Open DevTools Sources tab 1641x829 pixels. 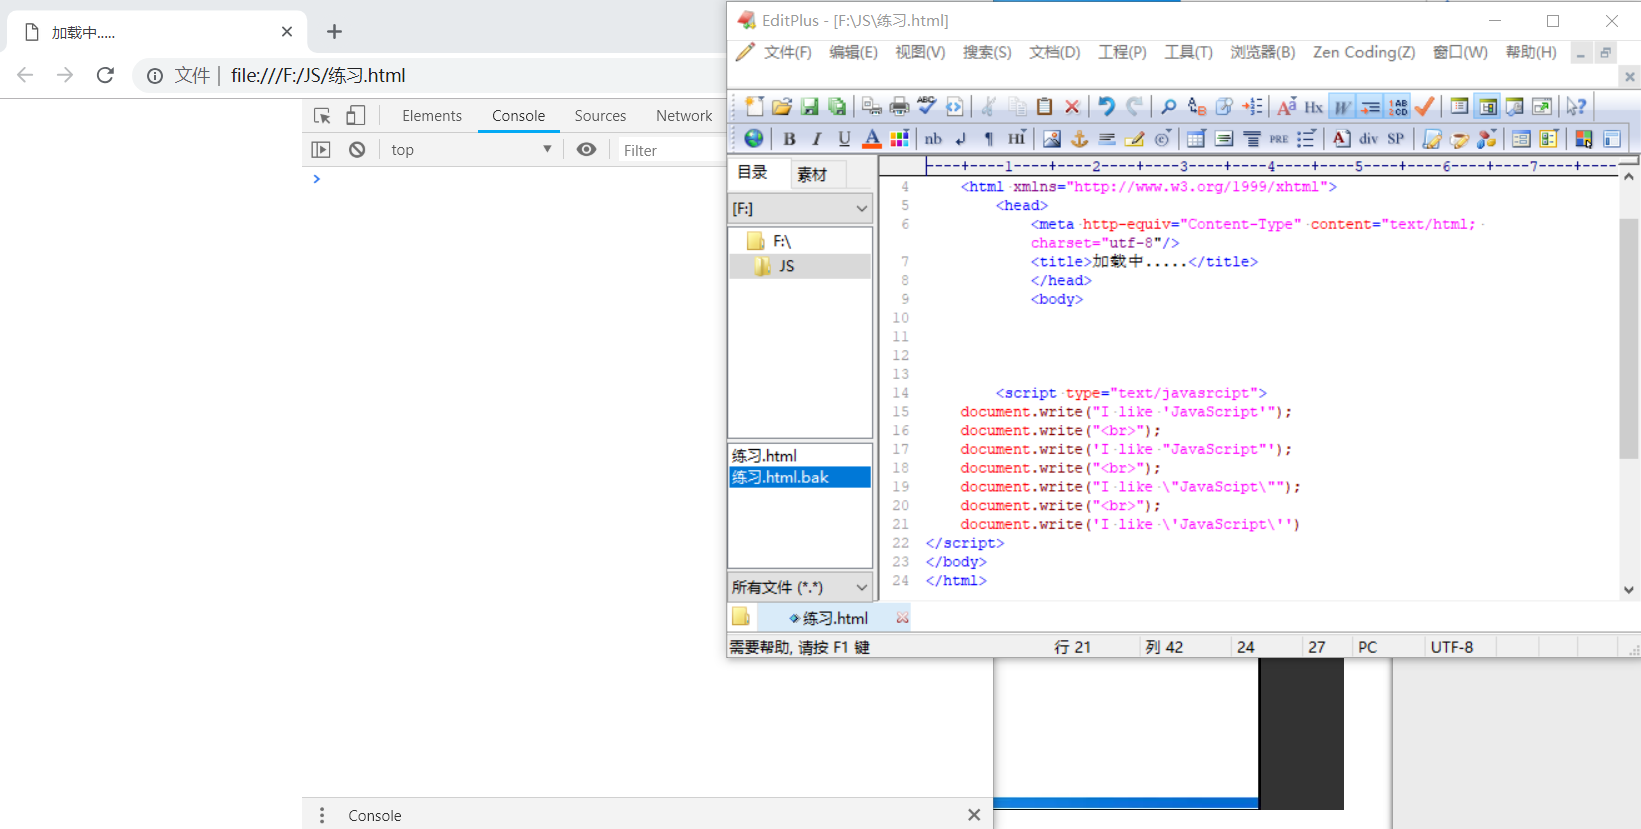pyautogui.click(x=600, y=116)
